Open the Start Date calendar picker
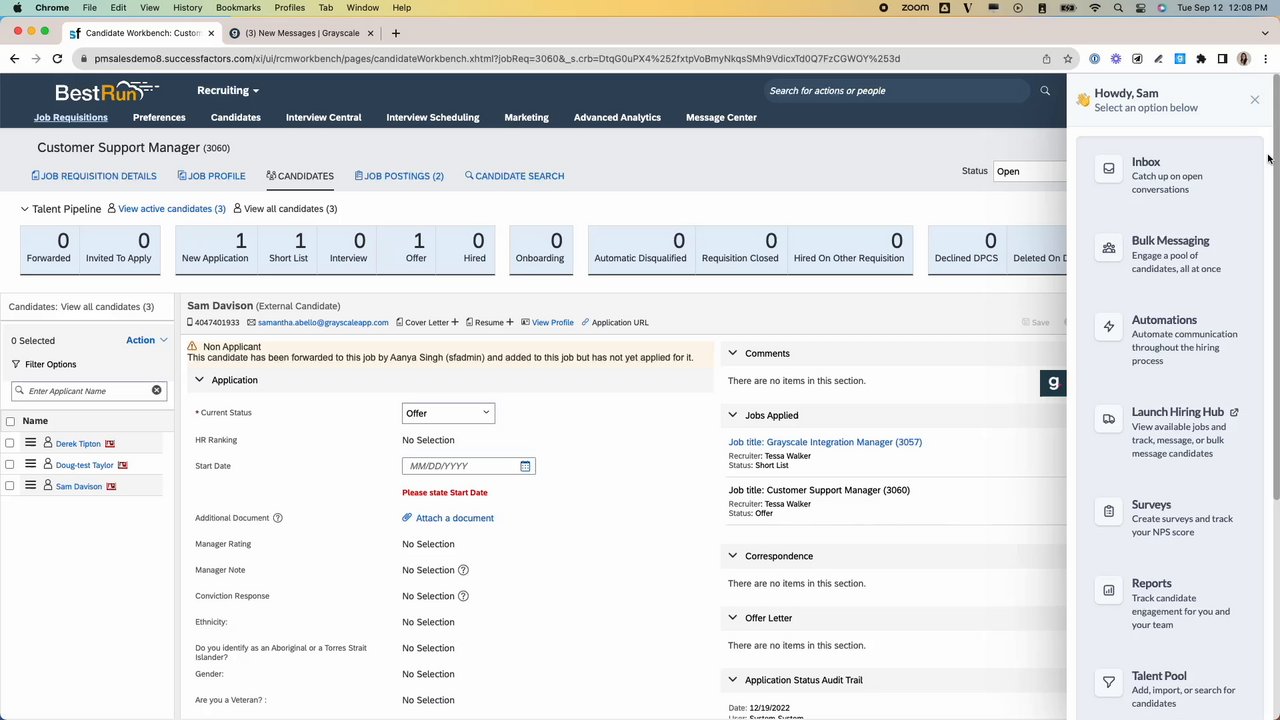Viewport: 1280px width, 720px height. 525,466
